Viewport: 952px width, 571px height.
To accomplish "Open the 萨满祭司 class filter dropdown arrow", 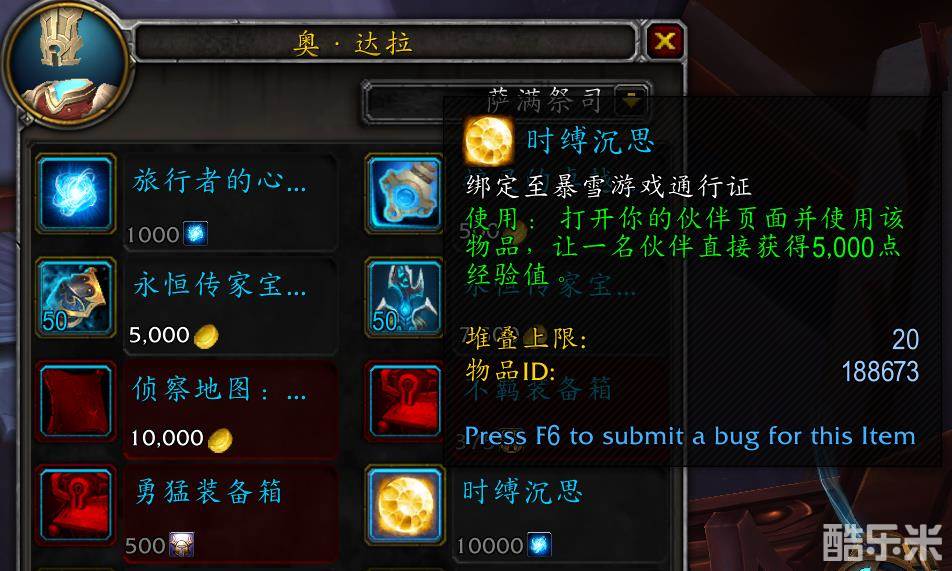I will 631,100.
